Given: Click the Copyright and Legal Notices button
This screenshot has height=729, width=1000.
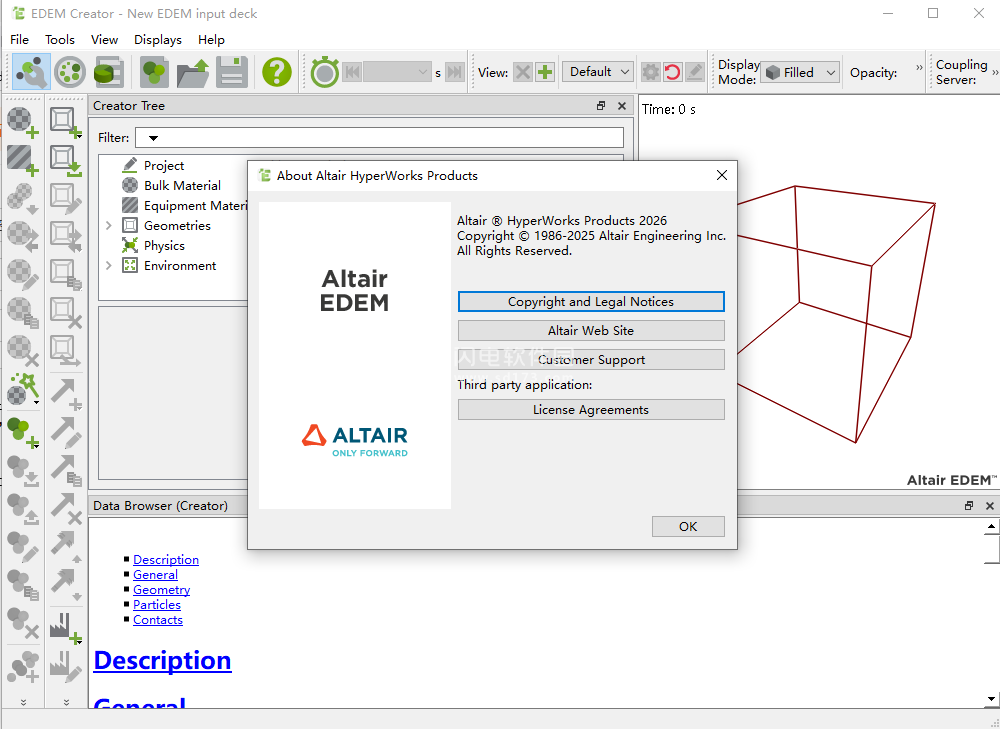Looking at the screenshot, I should 591,302.
